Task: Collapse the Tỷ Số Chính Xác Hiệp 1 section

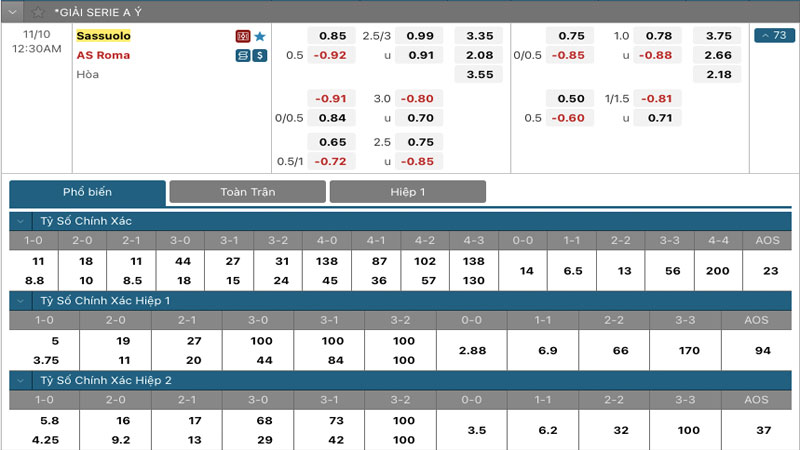Action: click(x=22, y=300)
